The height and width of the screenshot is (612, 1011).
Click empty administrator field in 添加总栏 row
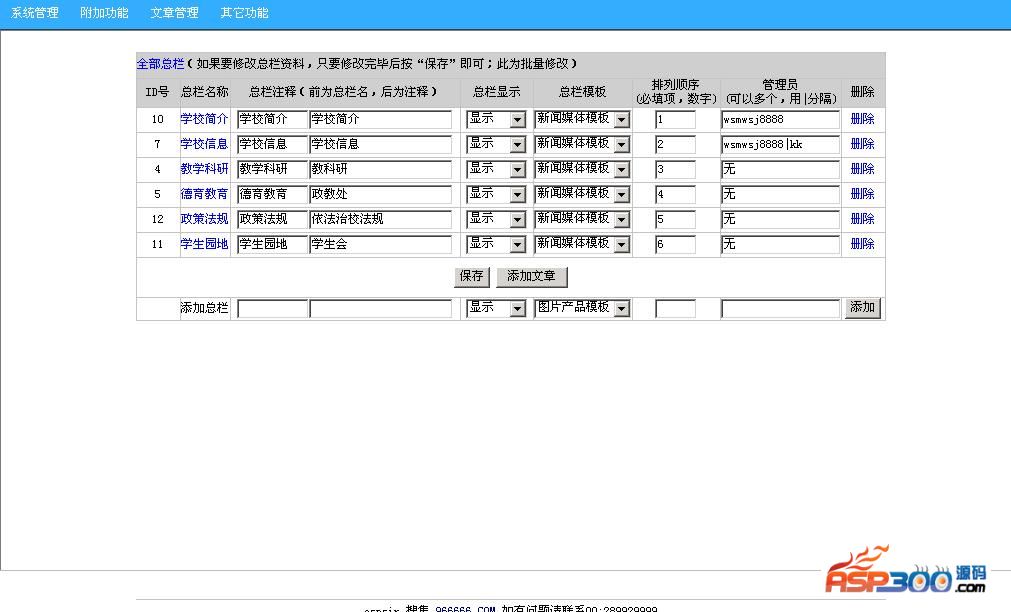click(780, 309)
